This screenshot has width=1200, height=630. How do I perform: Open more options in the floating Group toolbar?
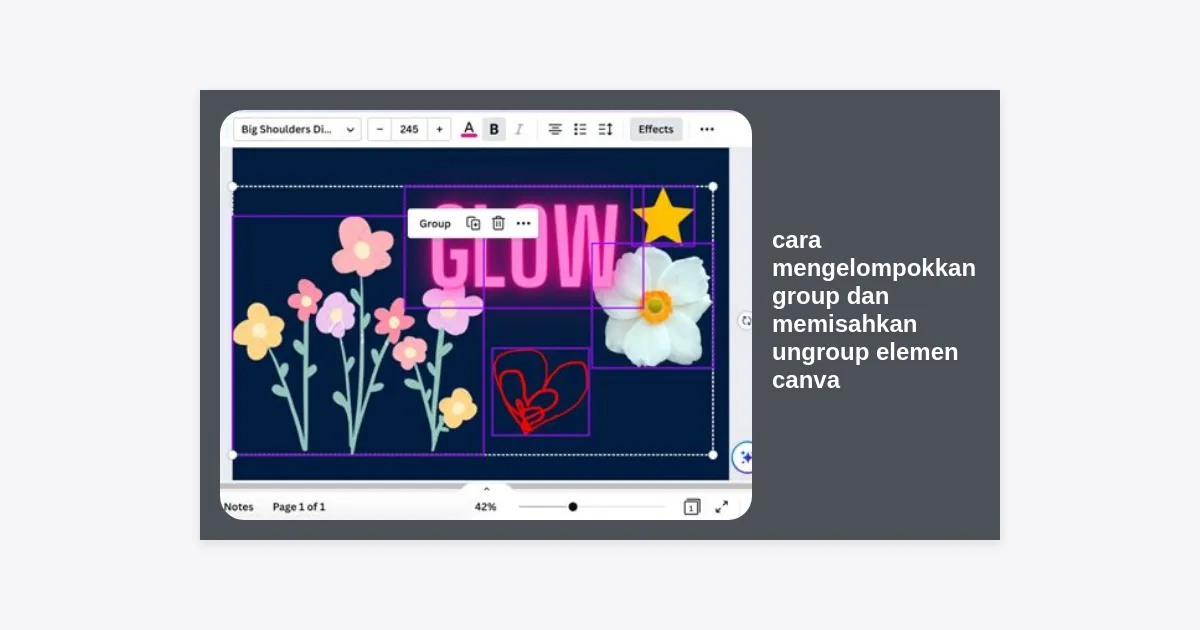pyautogui.click(x=523, y=223)
